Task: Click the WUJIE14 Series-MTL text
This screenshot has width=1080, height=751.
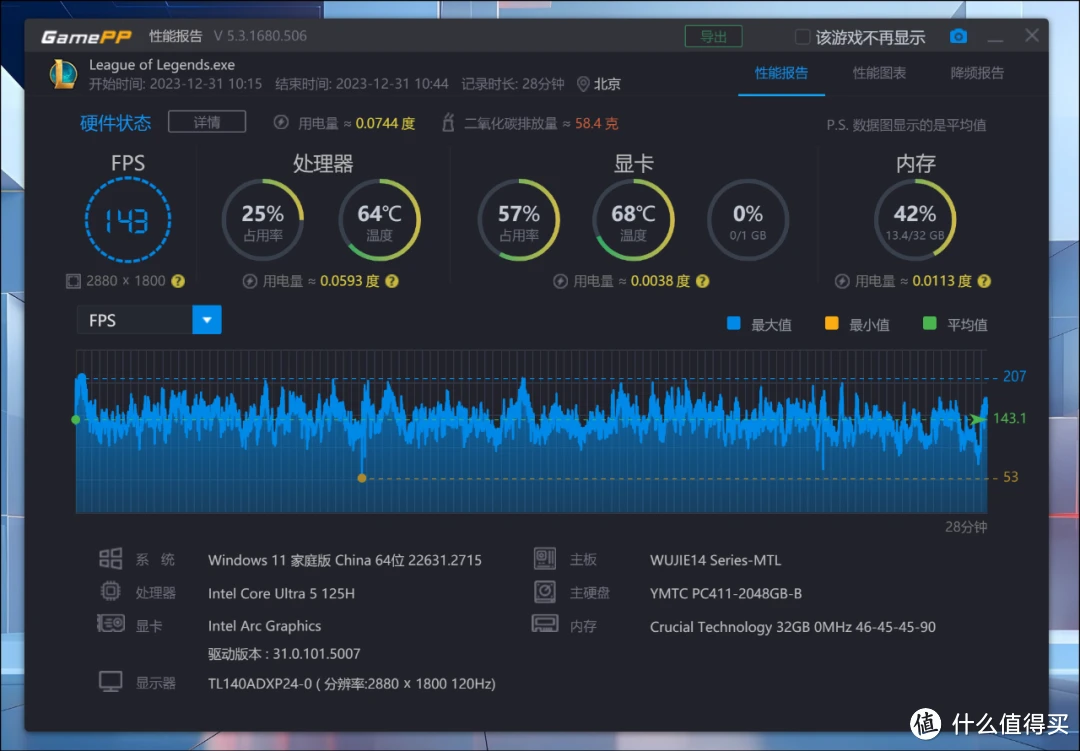Action: 715,560
